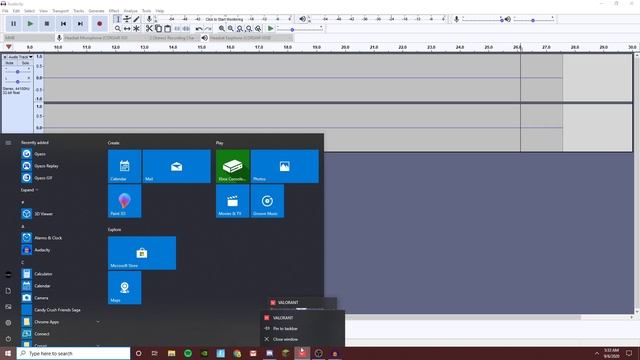
Task: Begin recording with the red Record button
Action: pyautogui.click(x=100, y=24)
